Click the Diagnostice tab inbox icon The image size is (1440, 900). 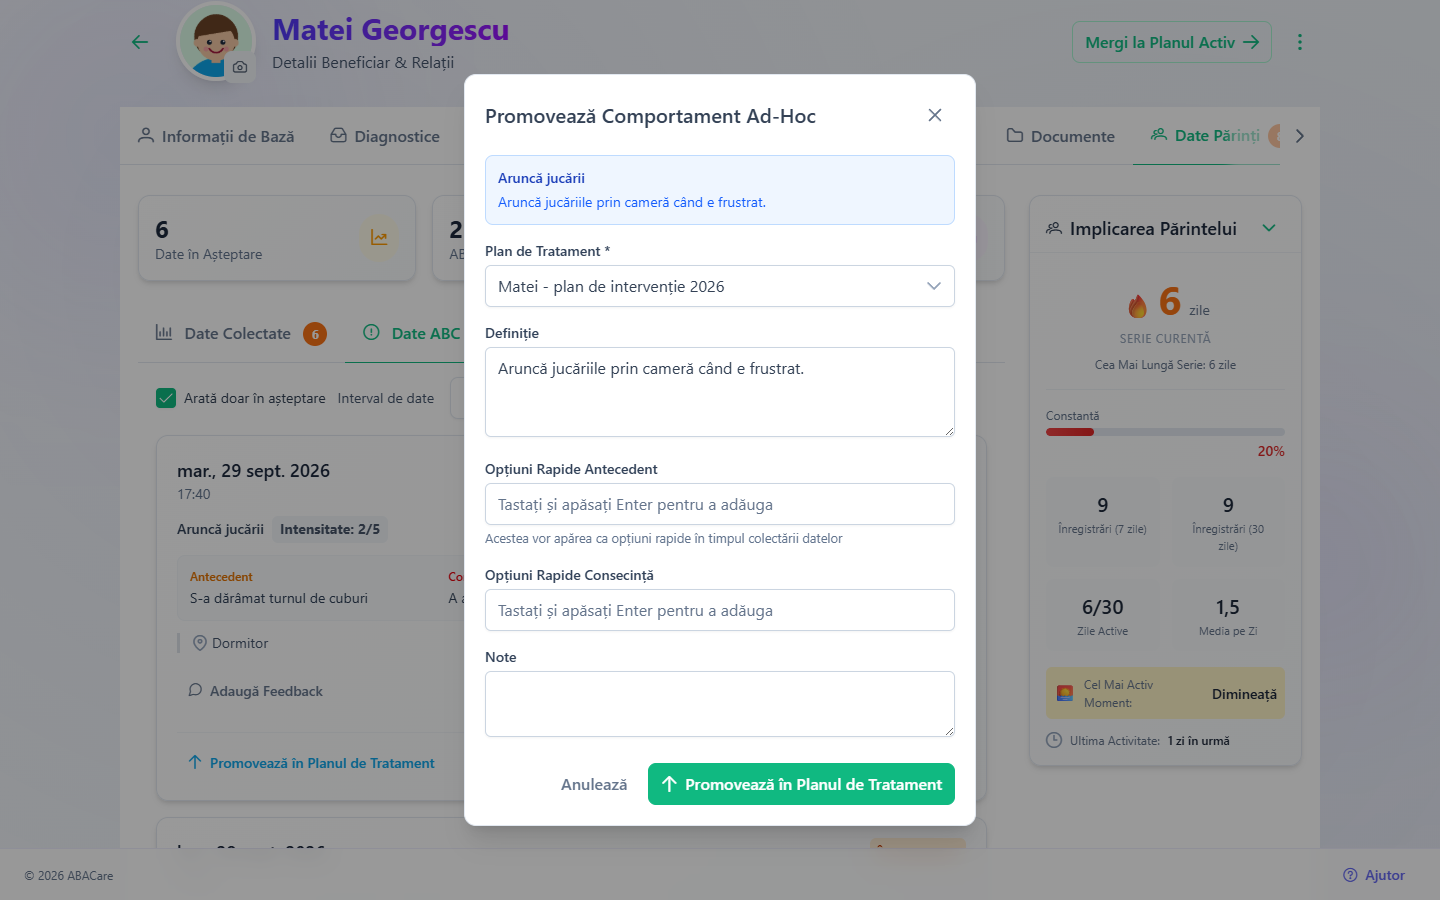339,135
